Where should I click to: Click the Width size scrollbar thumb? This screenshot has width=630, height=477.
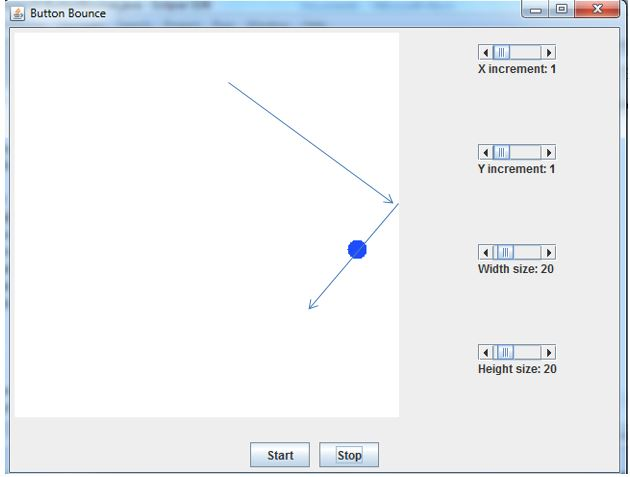[505, 252]
